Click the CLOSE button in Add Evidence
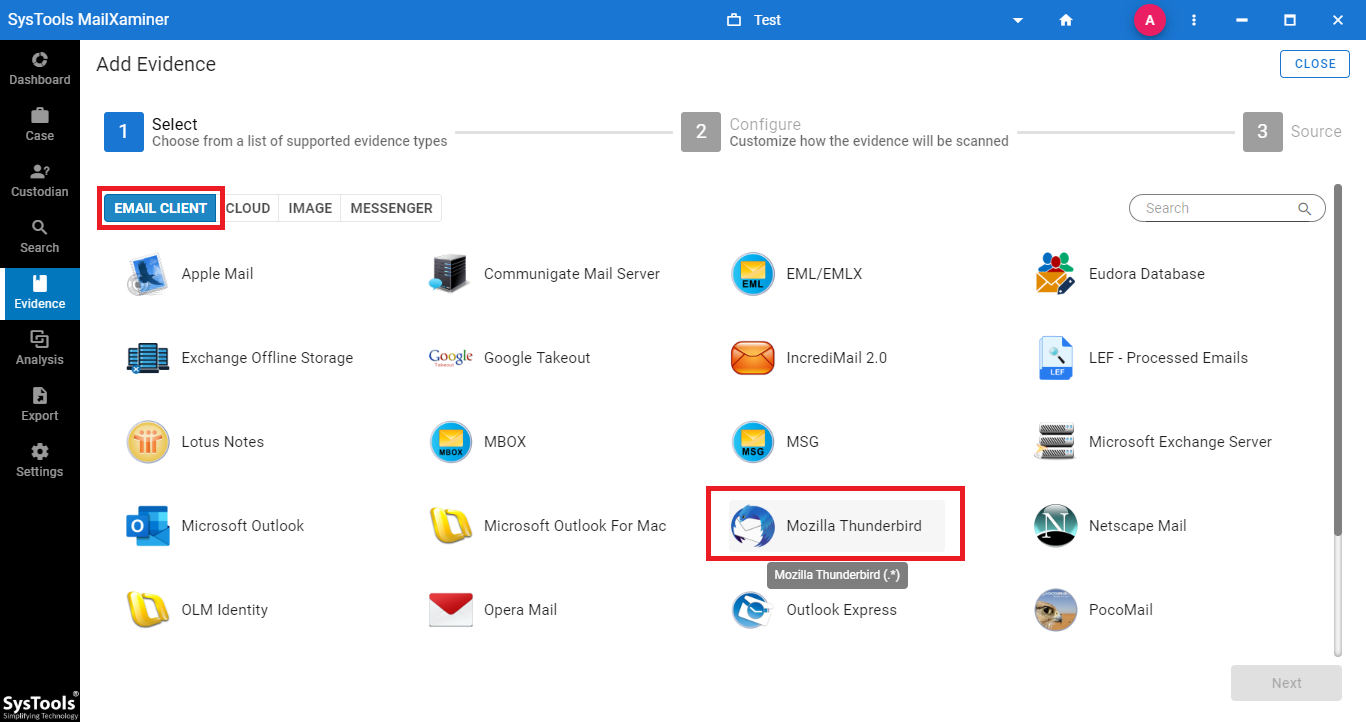This screenshot has width=1366, height=722. [1315, 64]
